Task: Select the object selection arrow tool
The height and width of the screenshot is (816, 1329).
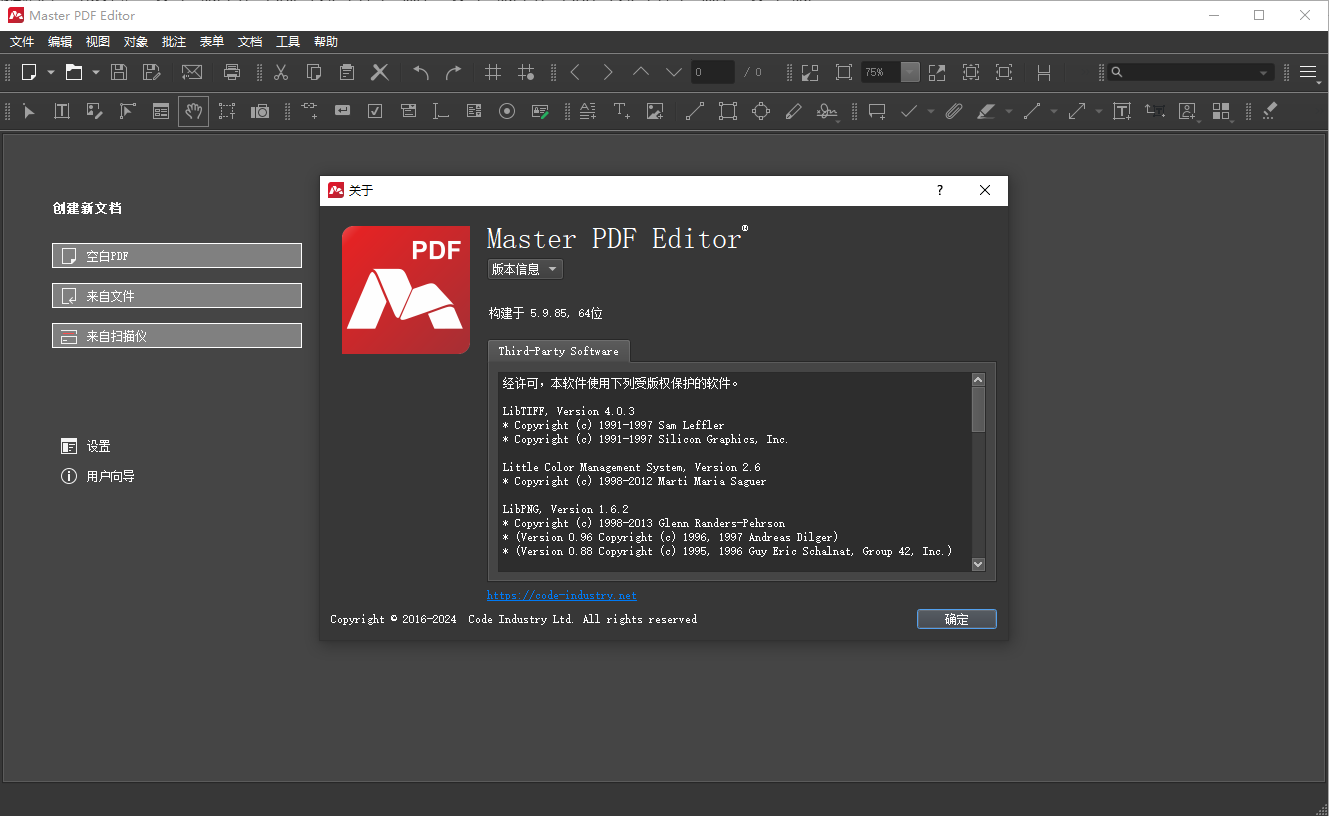Action: point(29,111)
